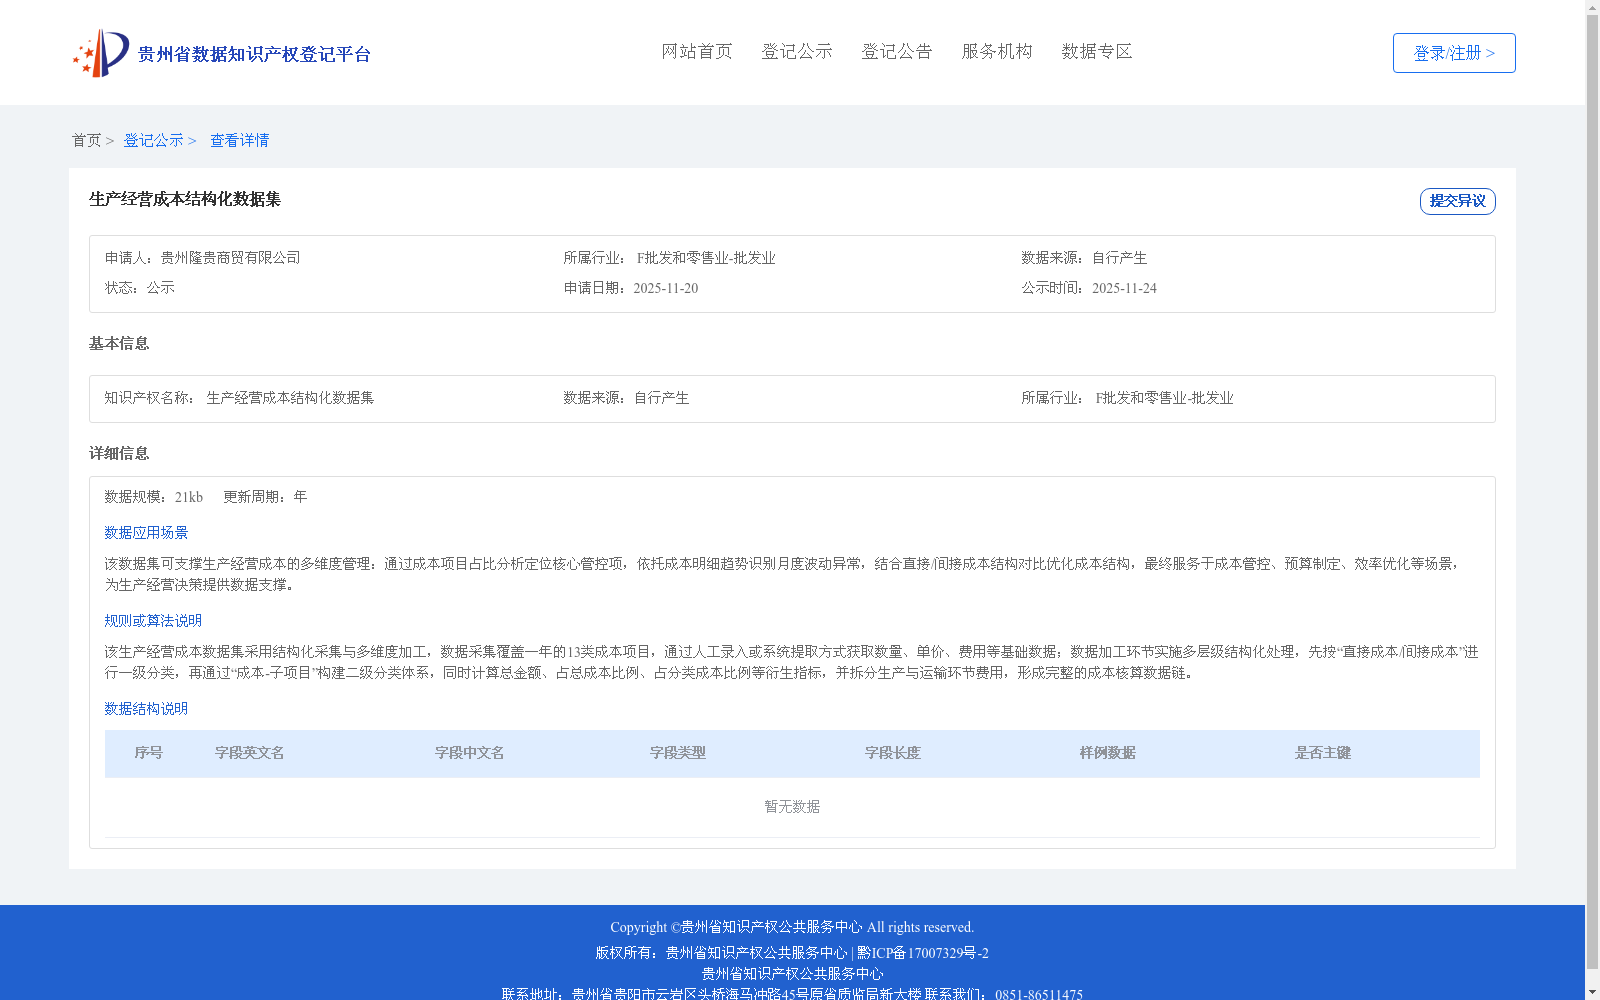Screen dimensions: 1600x1000
Task: Click the 字段长度 column header
Action: click(x=893, y=753)
